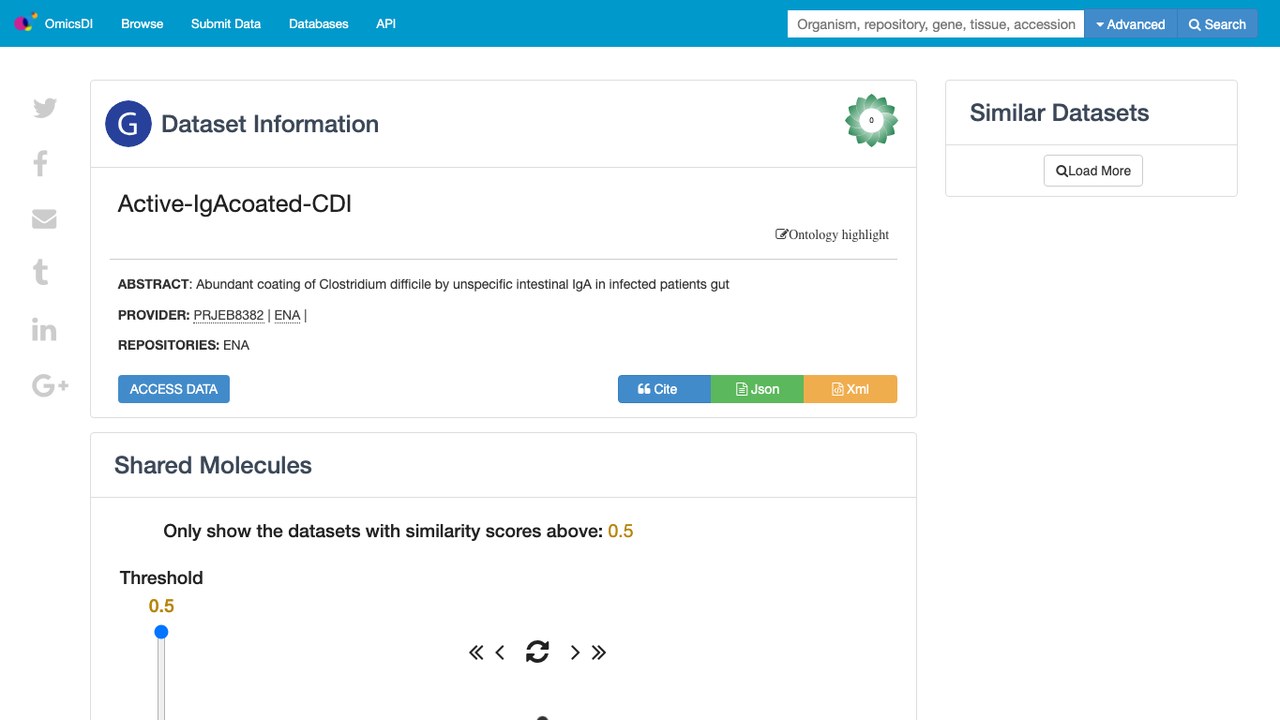Open the Databases menu item
The image size is (1280, 720).
point(319,24)
